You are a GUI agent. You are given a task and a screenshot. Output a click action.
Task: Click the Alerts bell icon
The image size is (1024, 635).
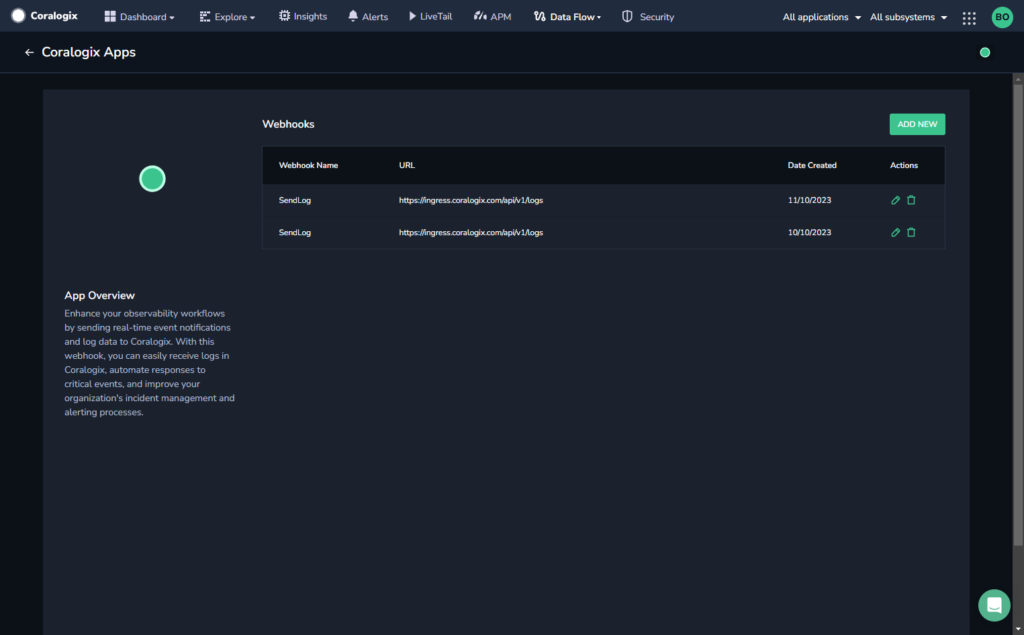tap(353, 16)
